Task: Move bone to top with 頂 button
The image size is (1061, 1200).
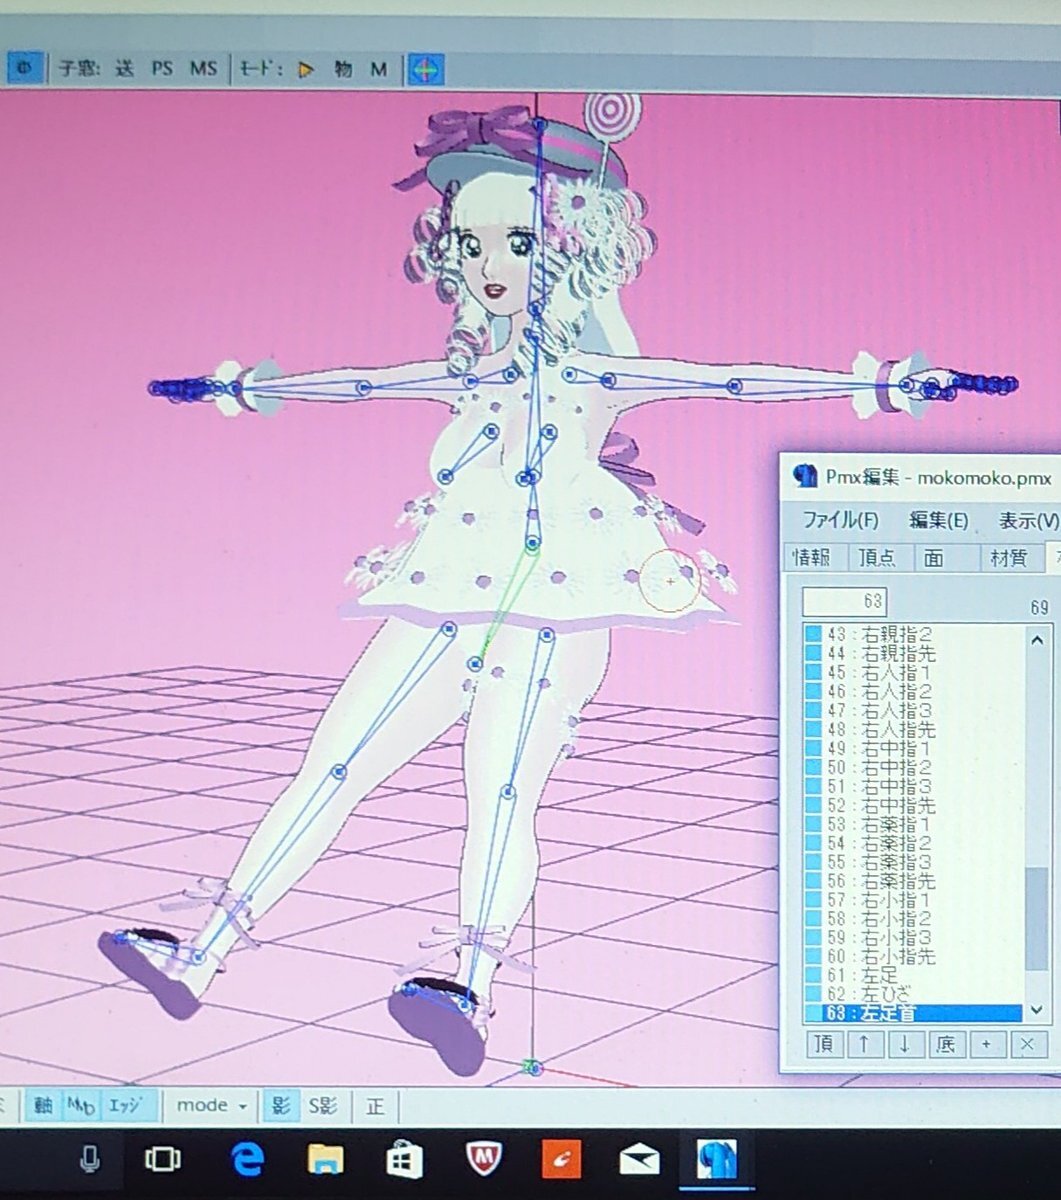Action: point(823,1044)
